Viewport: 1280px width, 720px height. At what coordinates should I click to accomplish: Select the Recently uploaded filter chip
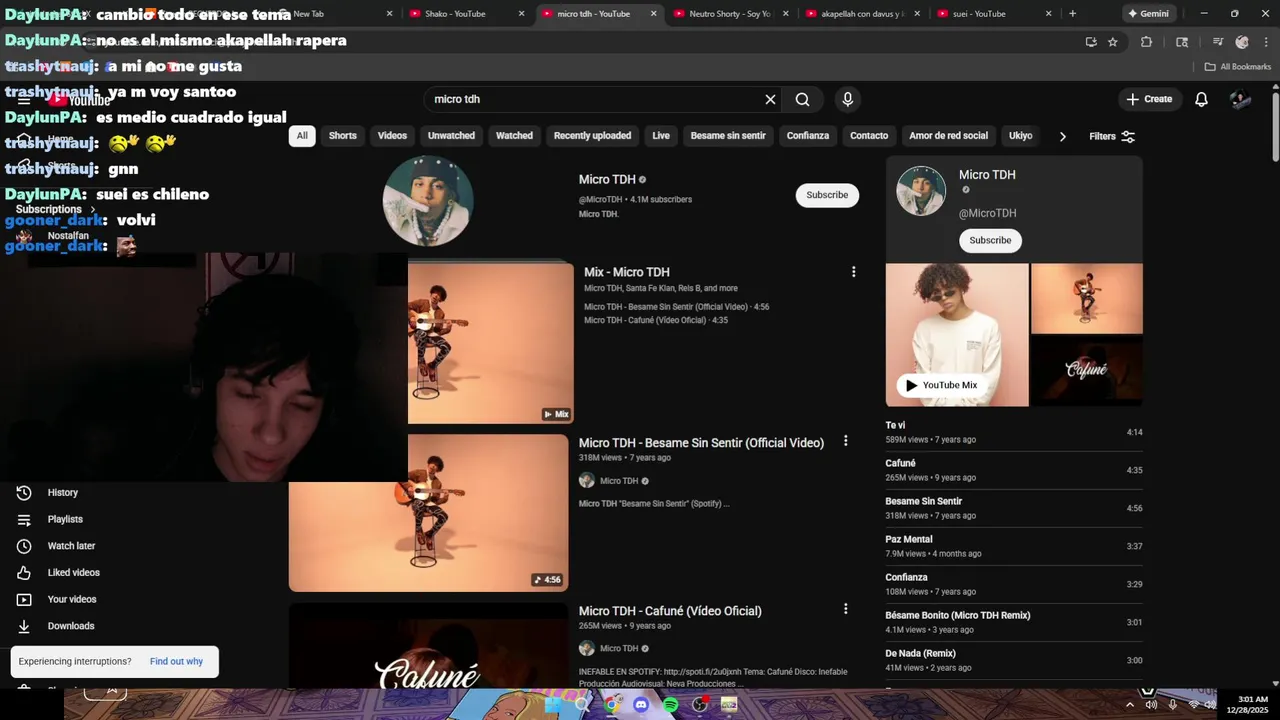pyautogui.click(x=592, y=136)
